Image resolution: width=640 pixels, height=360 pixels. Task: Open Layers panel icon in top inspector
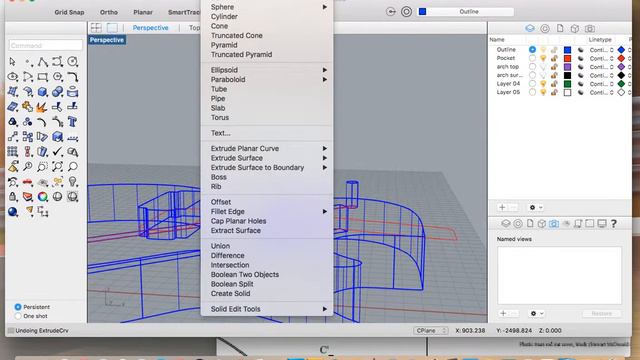click(x=530, y=28)
